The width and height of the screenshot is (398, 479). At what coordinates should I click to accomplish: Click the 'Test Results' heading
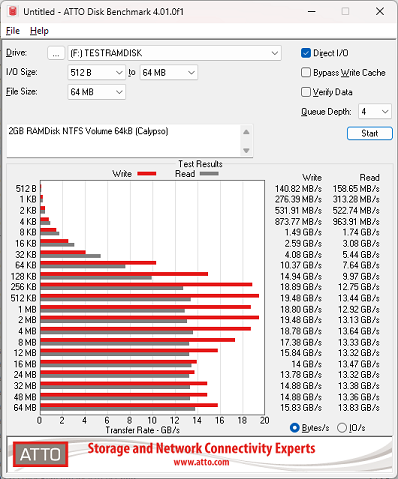200,164
